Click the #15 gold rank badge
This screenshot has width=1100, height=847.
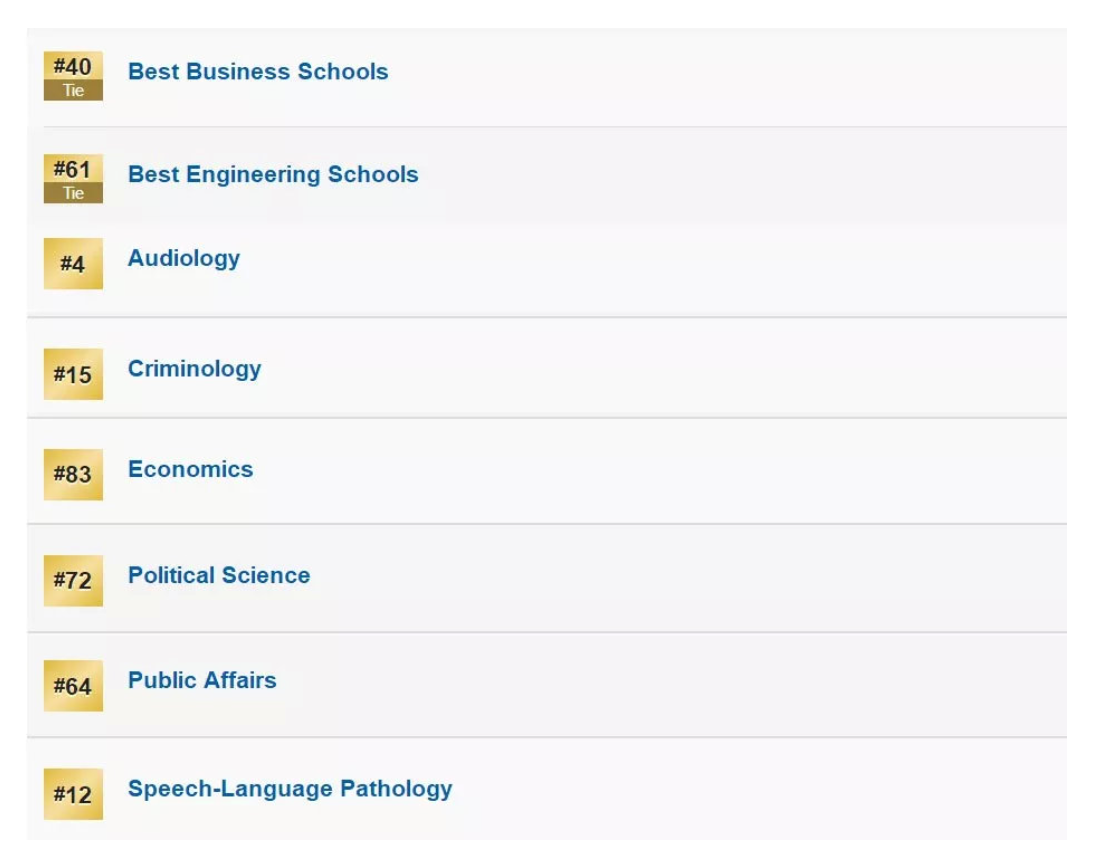(73, 374)
